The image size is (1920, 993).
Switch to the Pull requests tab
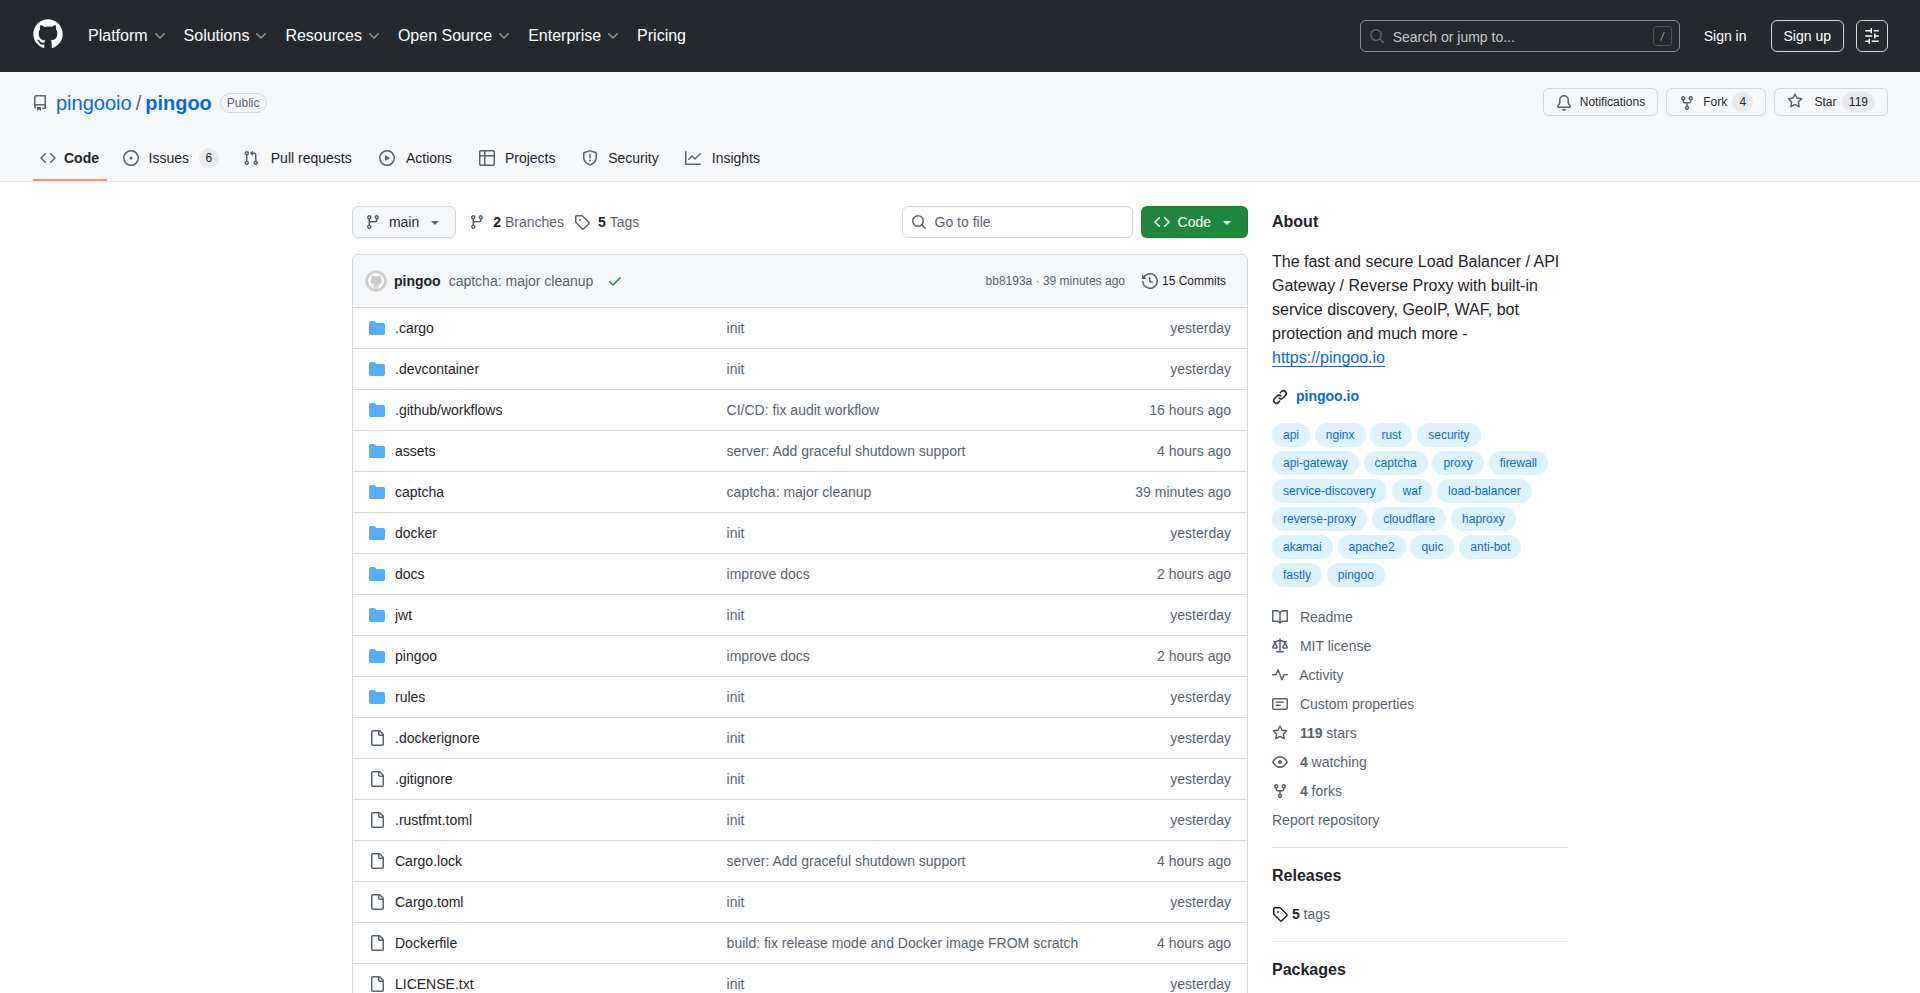[x=298, y=158]
